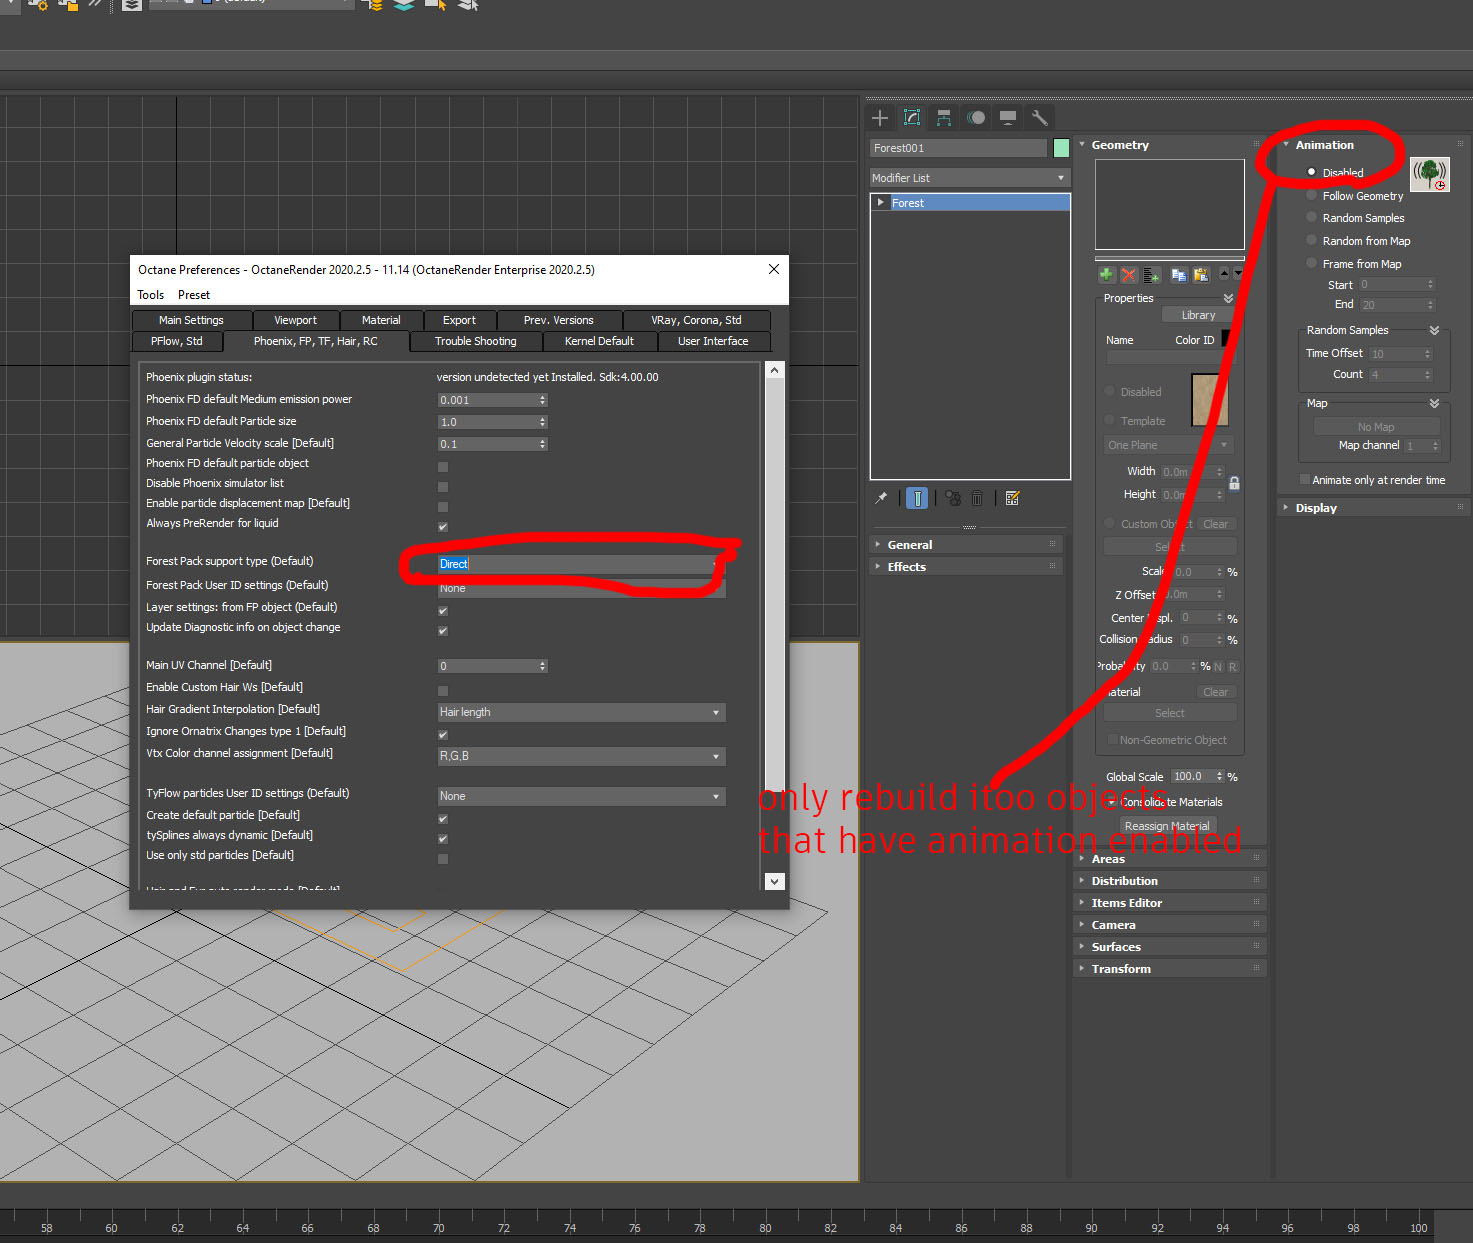Open Hair Gradient Interpolation dropdown

pos(582,712)
